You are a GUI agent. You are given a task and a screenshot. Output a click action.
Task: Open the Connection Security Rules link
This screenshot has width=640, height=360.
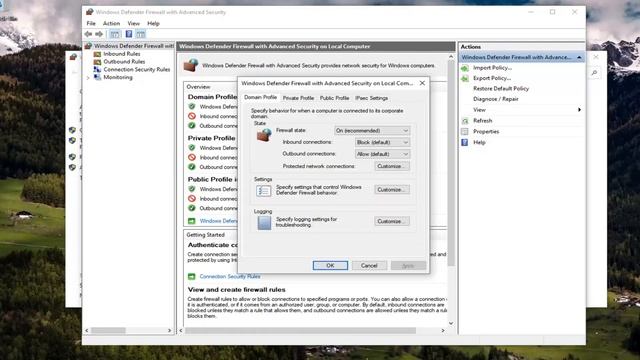click(230, 277)
